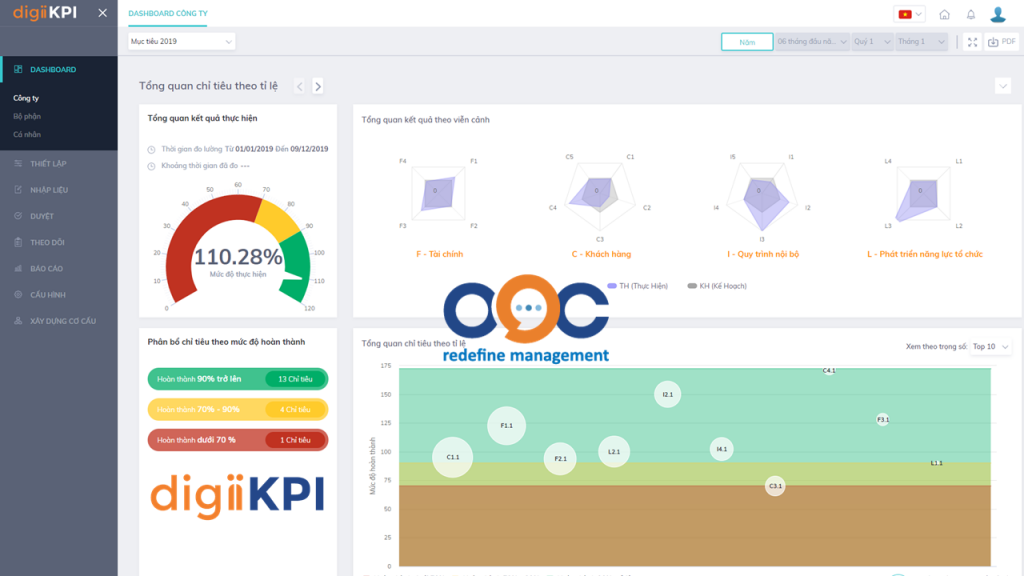Open the Công ty dashboard submenu item
This screenshot has width=1024, height=576.
click(26, 98)
